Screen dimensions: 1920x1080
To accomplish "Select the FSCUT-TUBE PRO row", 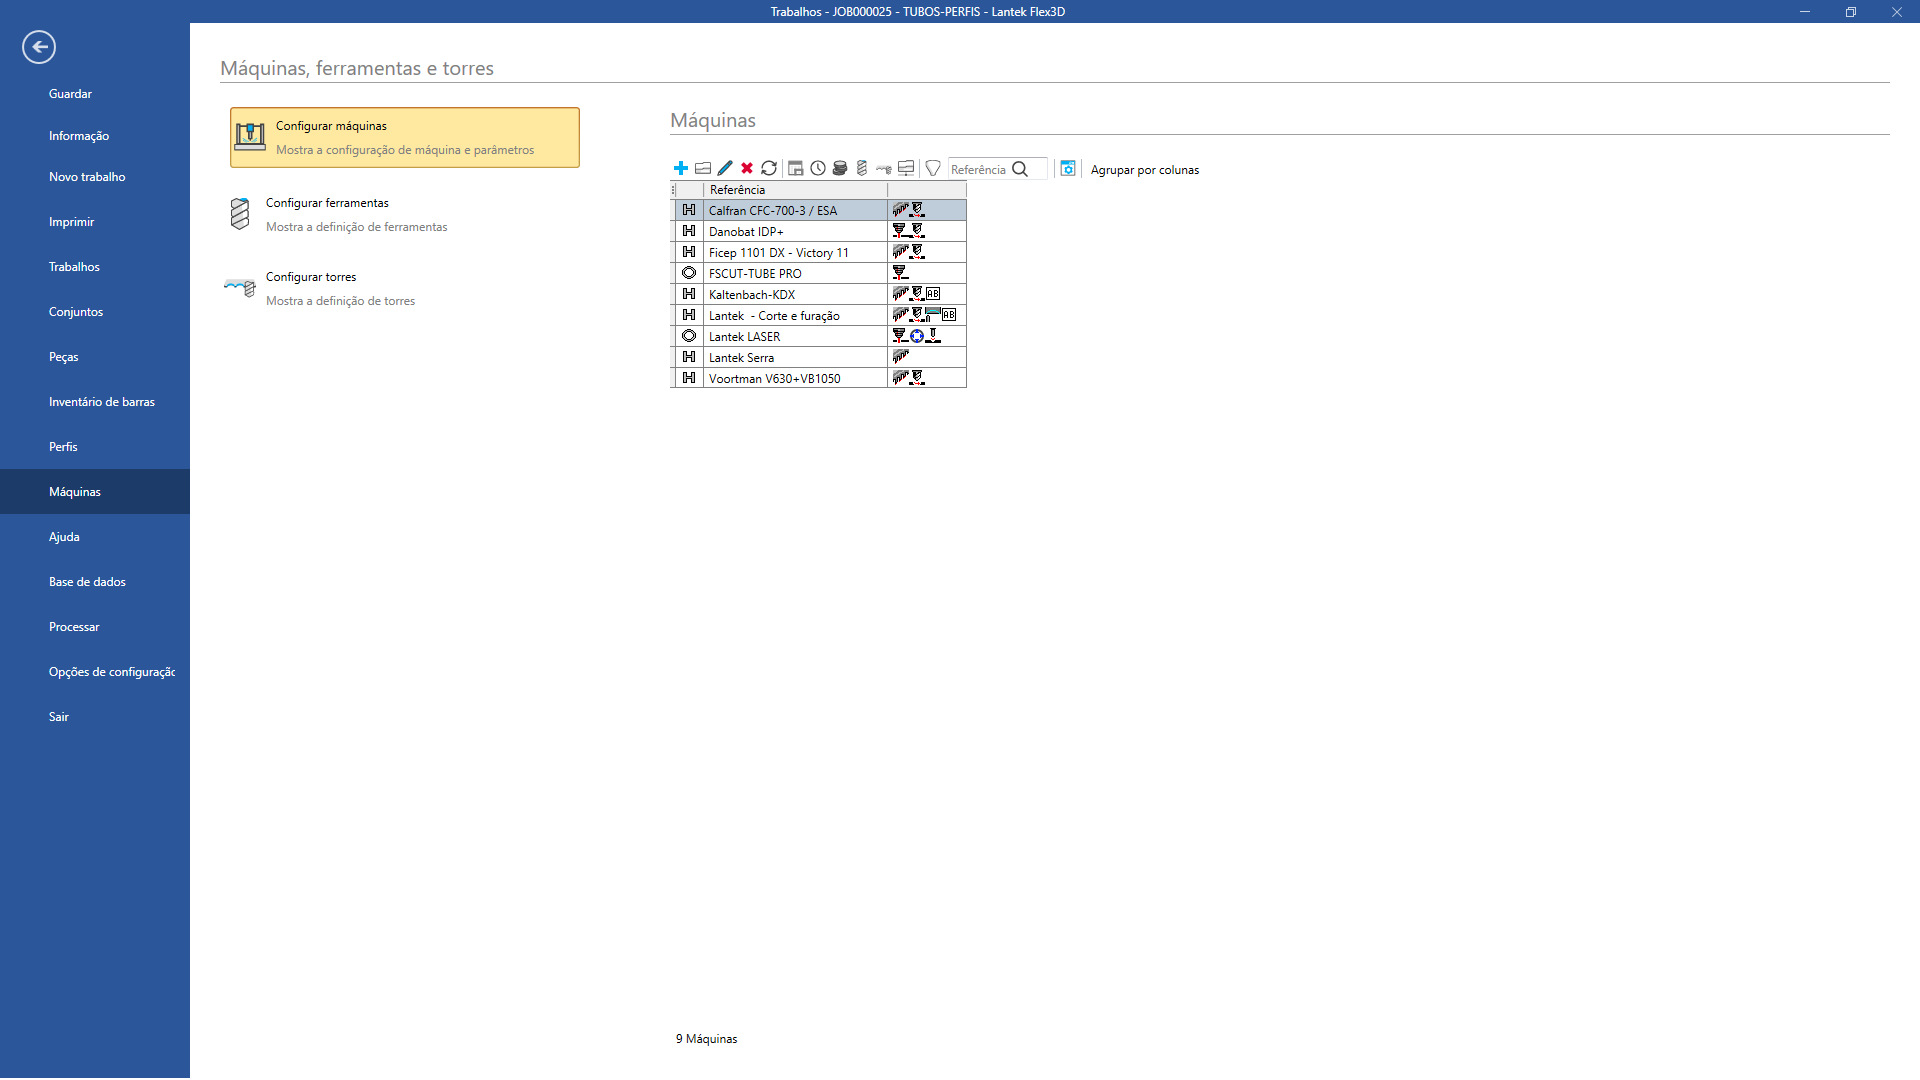I will pos(818,273).
